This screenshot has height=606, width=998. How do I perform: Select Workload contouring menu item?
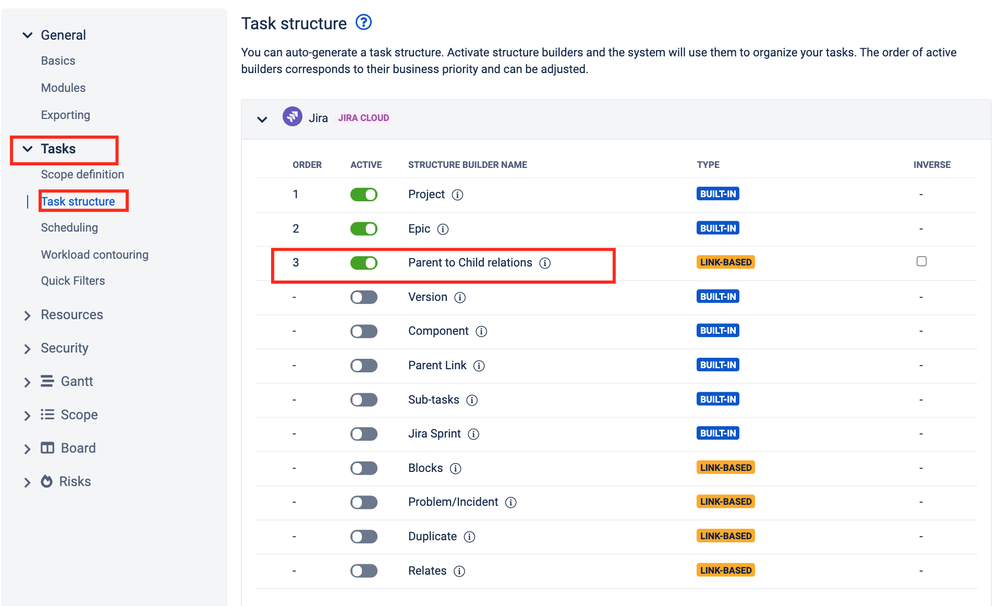94,254
